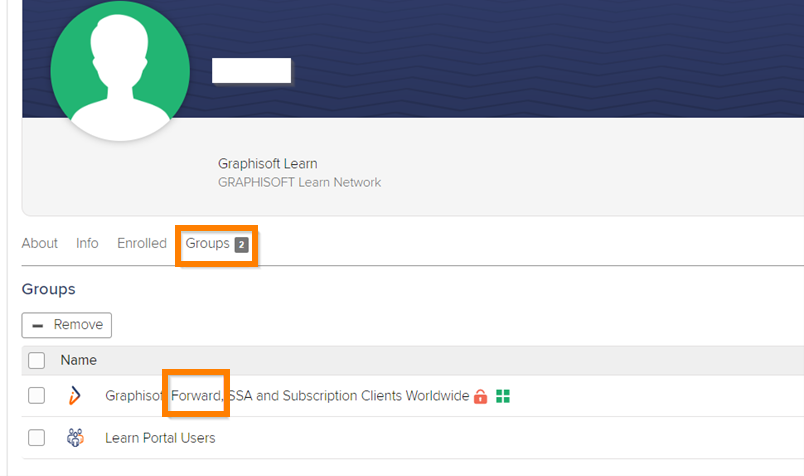Click the Name column header
This screenshot has height=476, width=804.
78,360
